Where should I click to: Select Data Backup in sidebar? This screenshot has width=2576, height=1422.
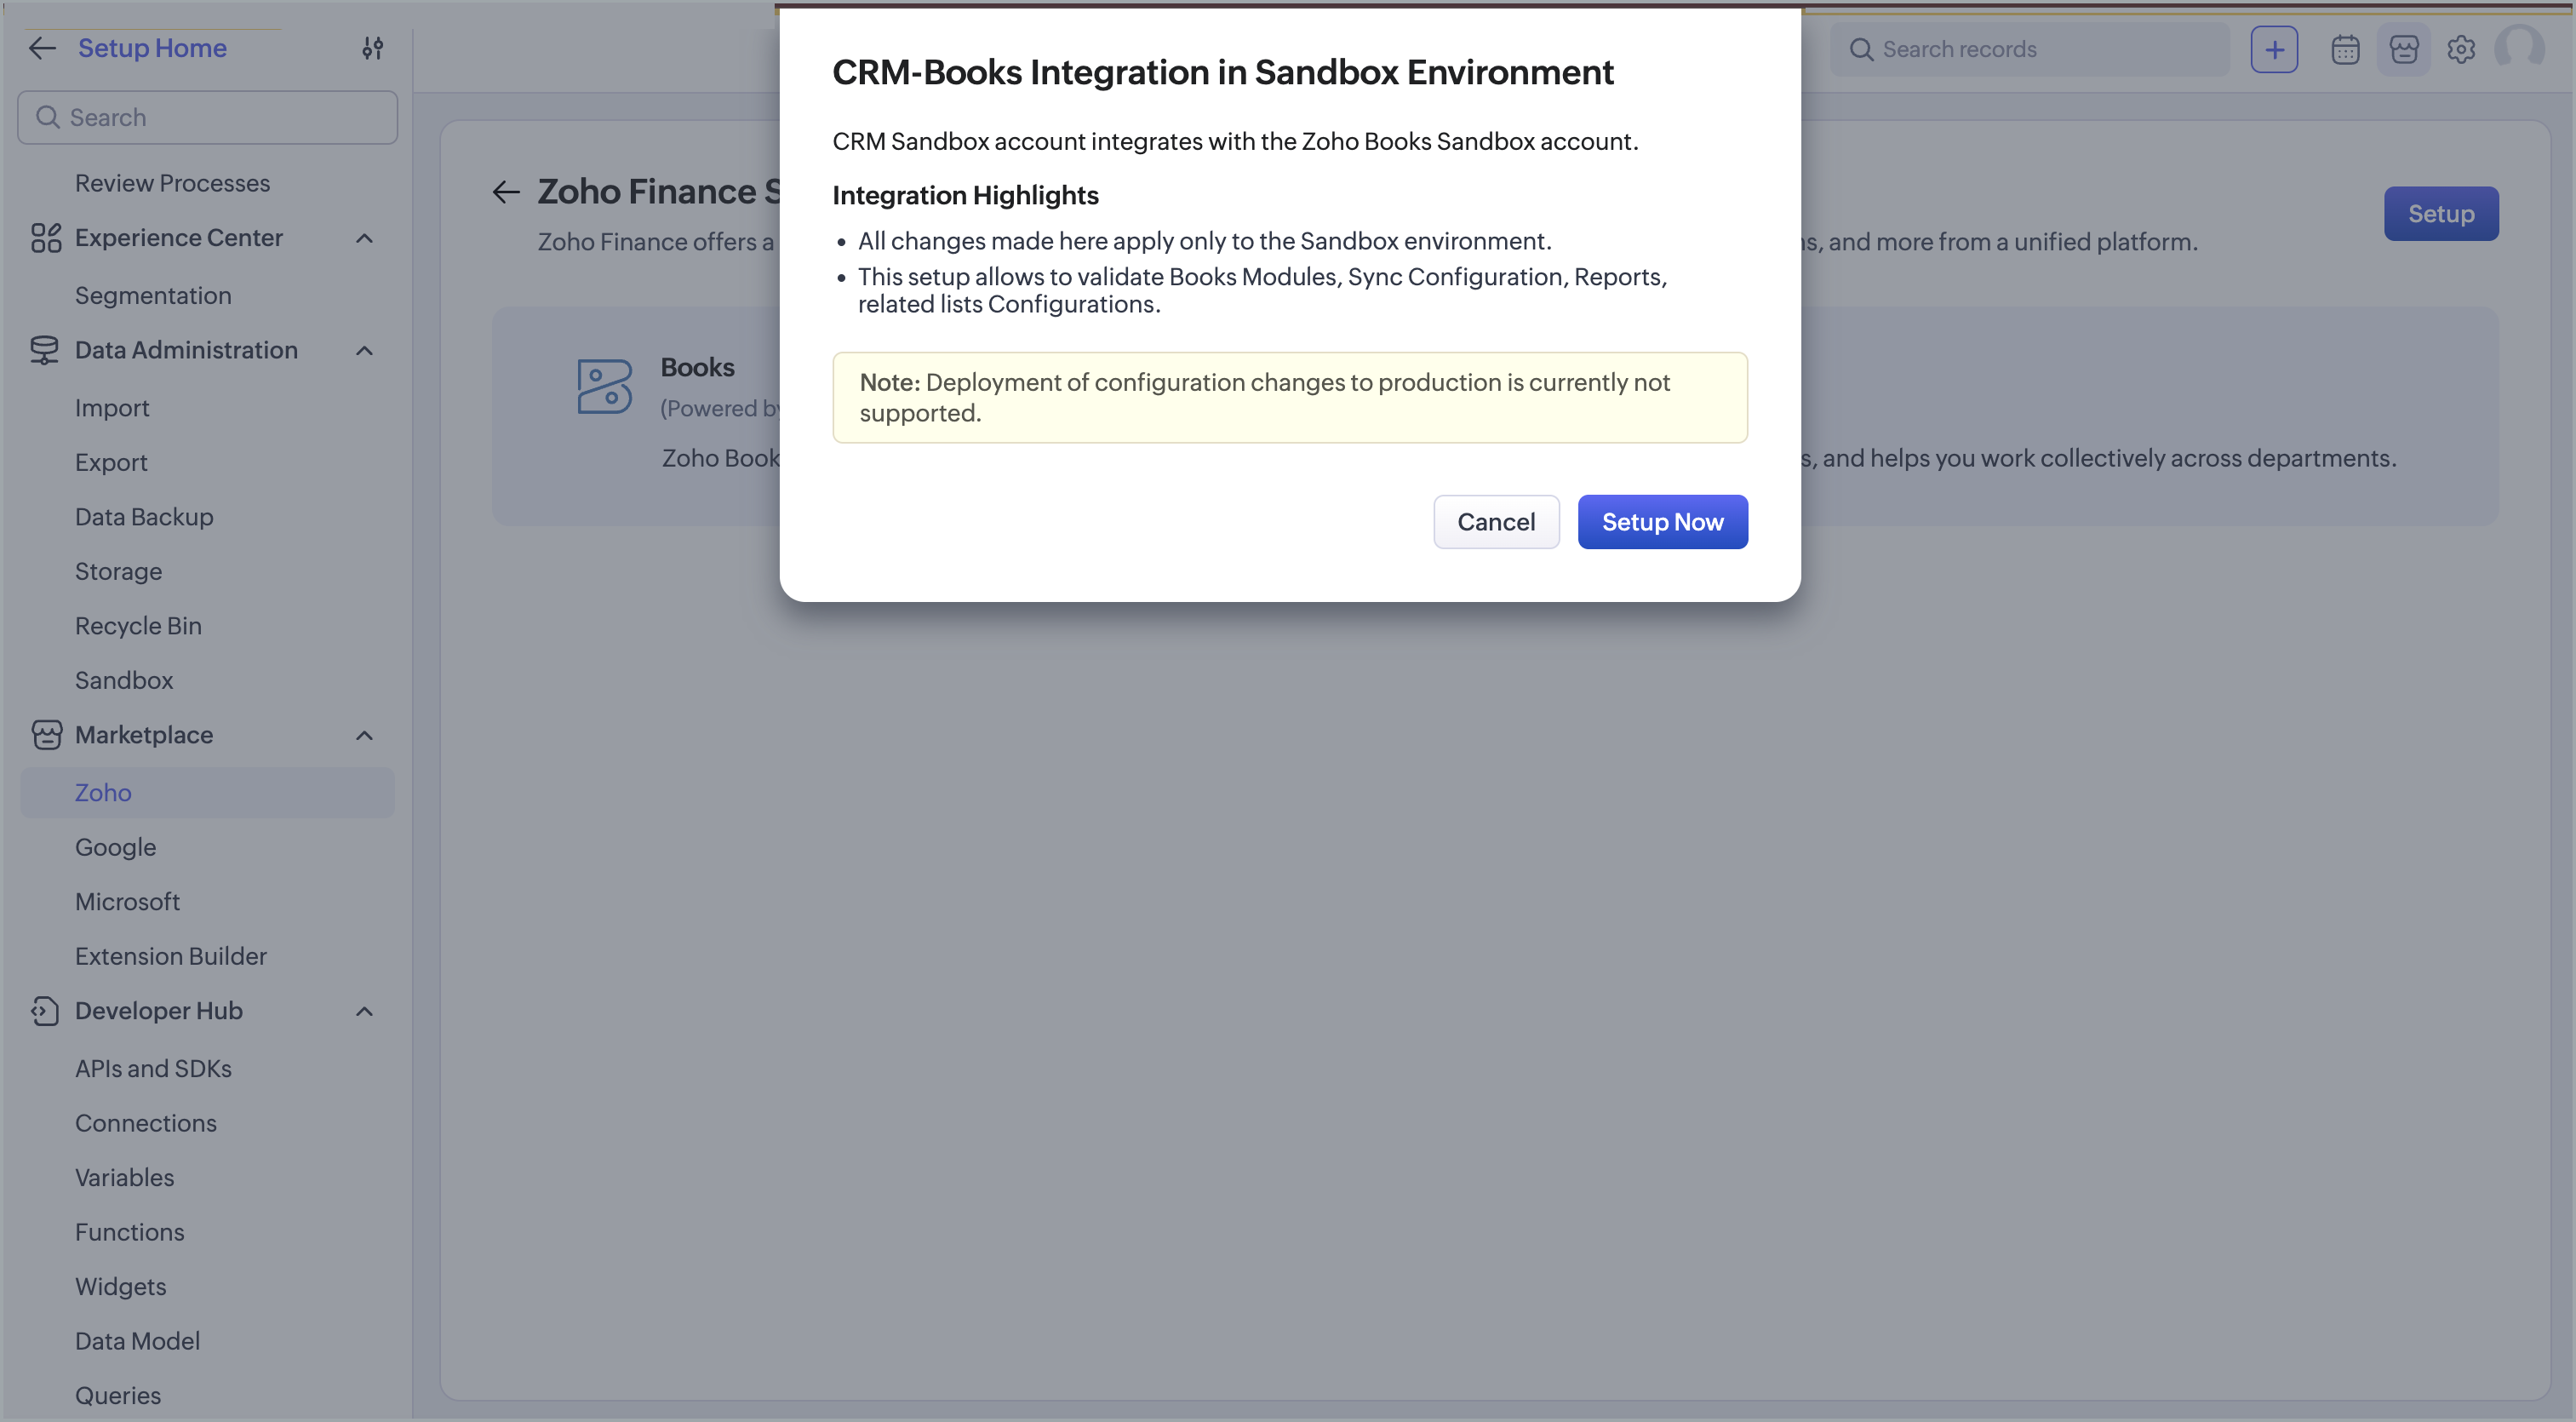point(144,517)
